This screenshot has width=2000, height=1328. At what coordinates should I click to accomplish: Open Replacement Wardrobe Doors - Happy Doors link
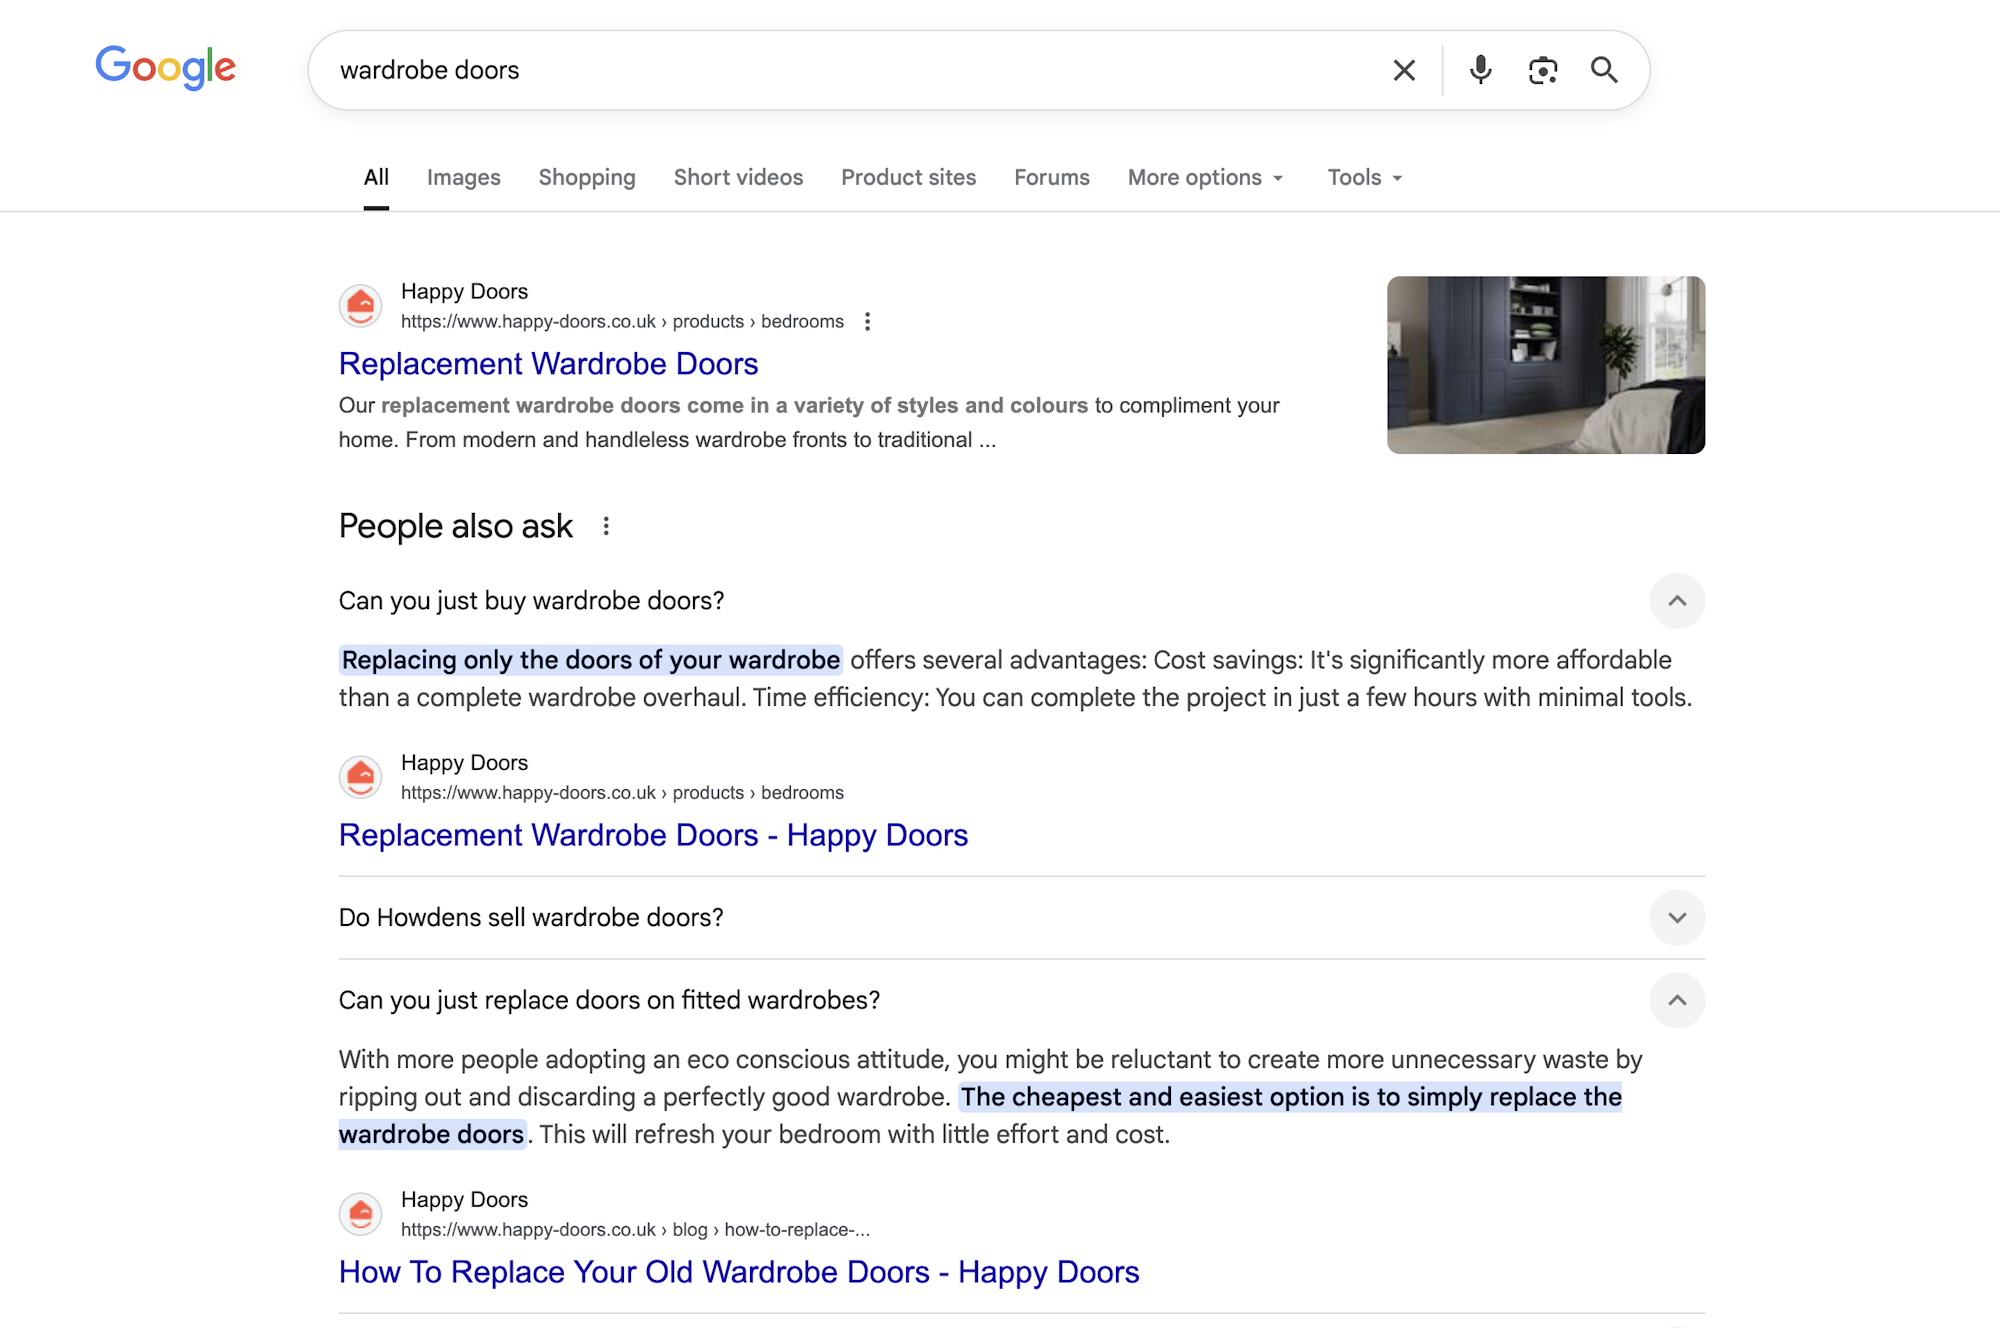click(653, 835)
